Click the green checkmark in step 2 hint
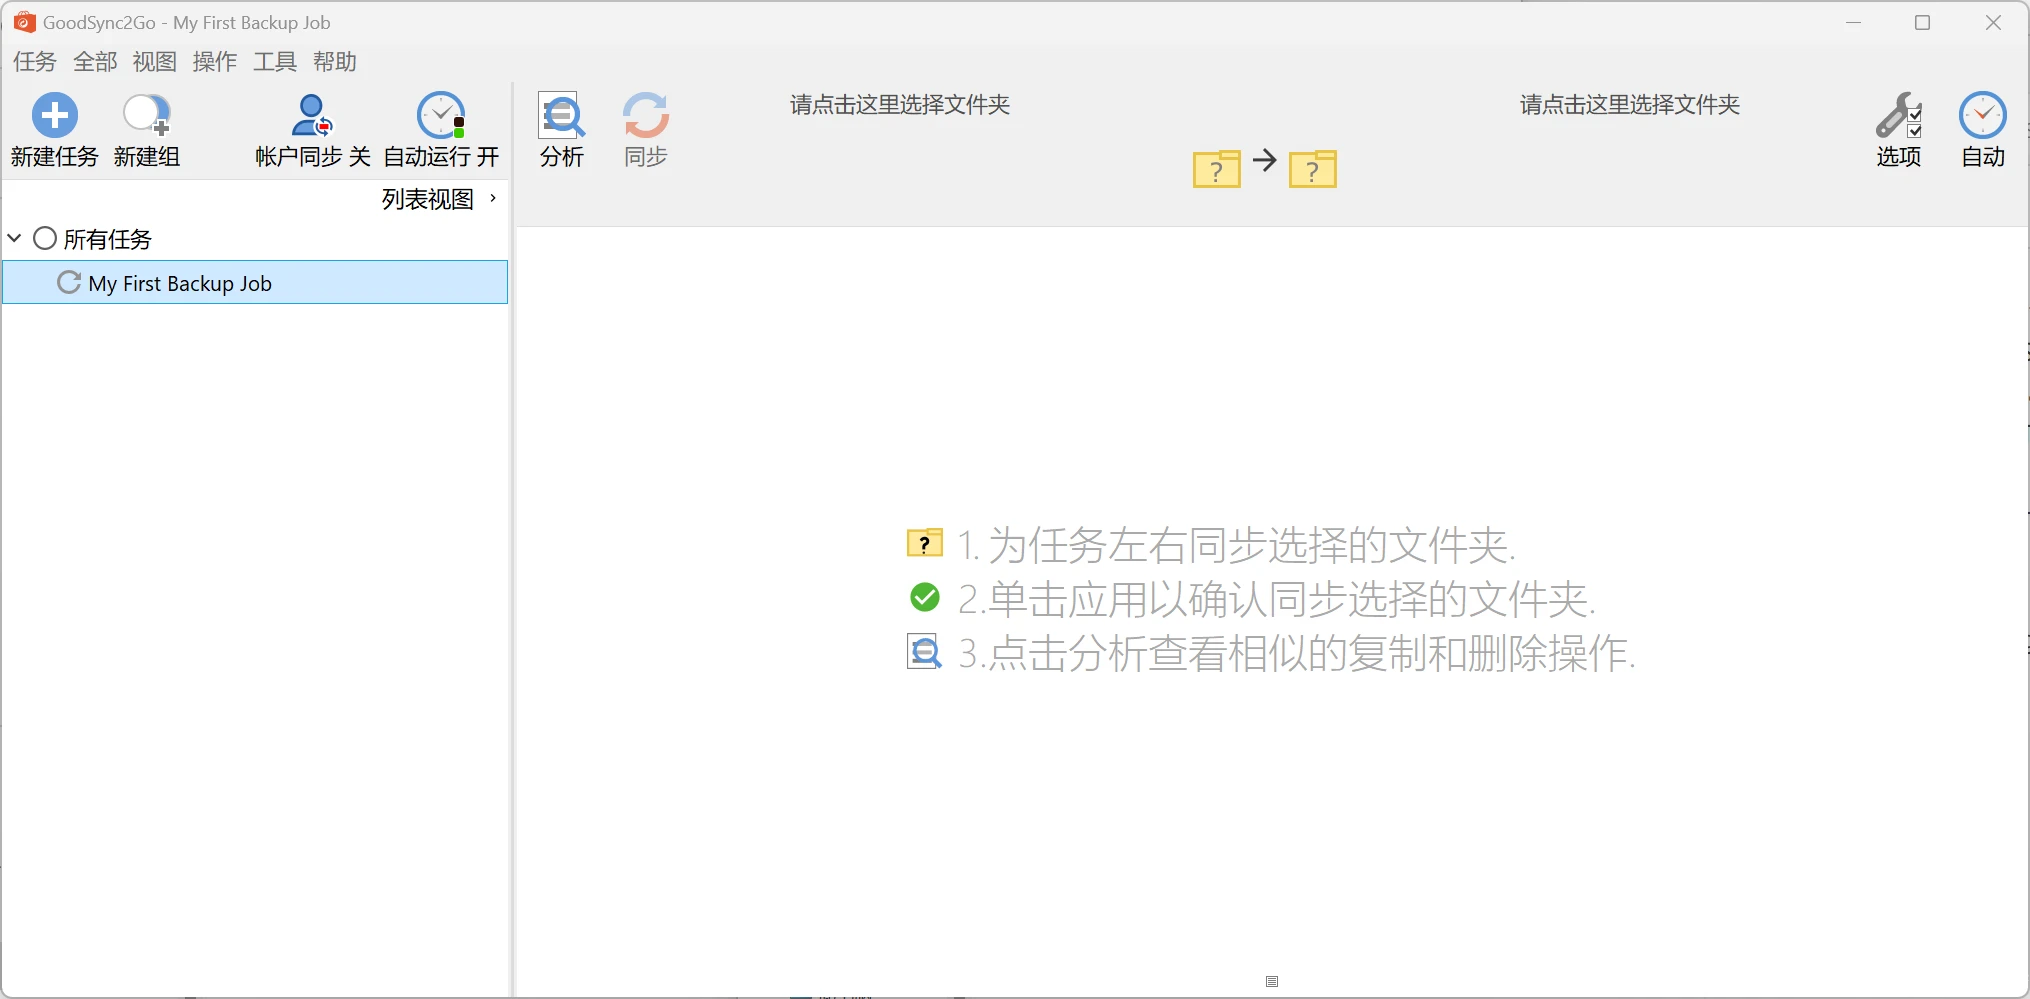 pos(925,597)
